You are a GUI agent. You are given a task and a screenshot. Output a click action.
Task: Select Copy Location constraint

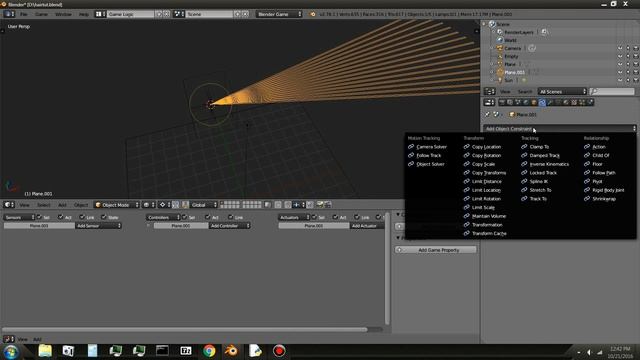pos(482,147)
